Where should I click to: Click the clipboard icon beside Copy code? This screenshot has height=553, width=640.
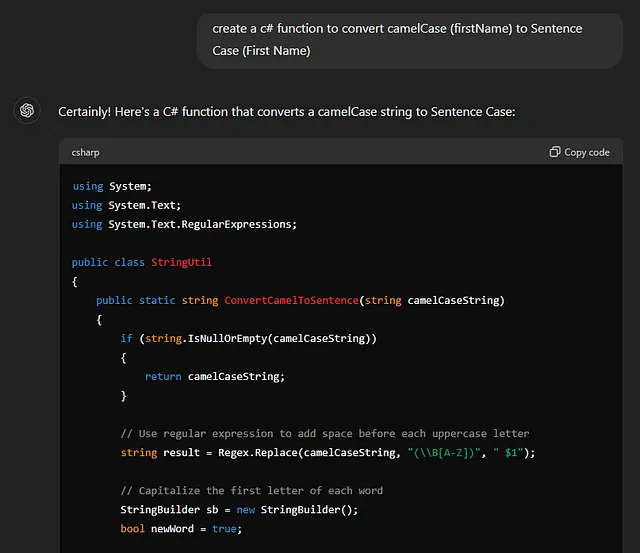pyautogui.click(x=555, y=152)
